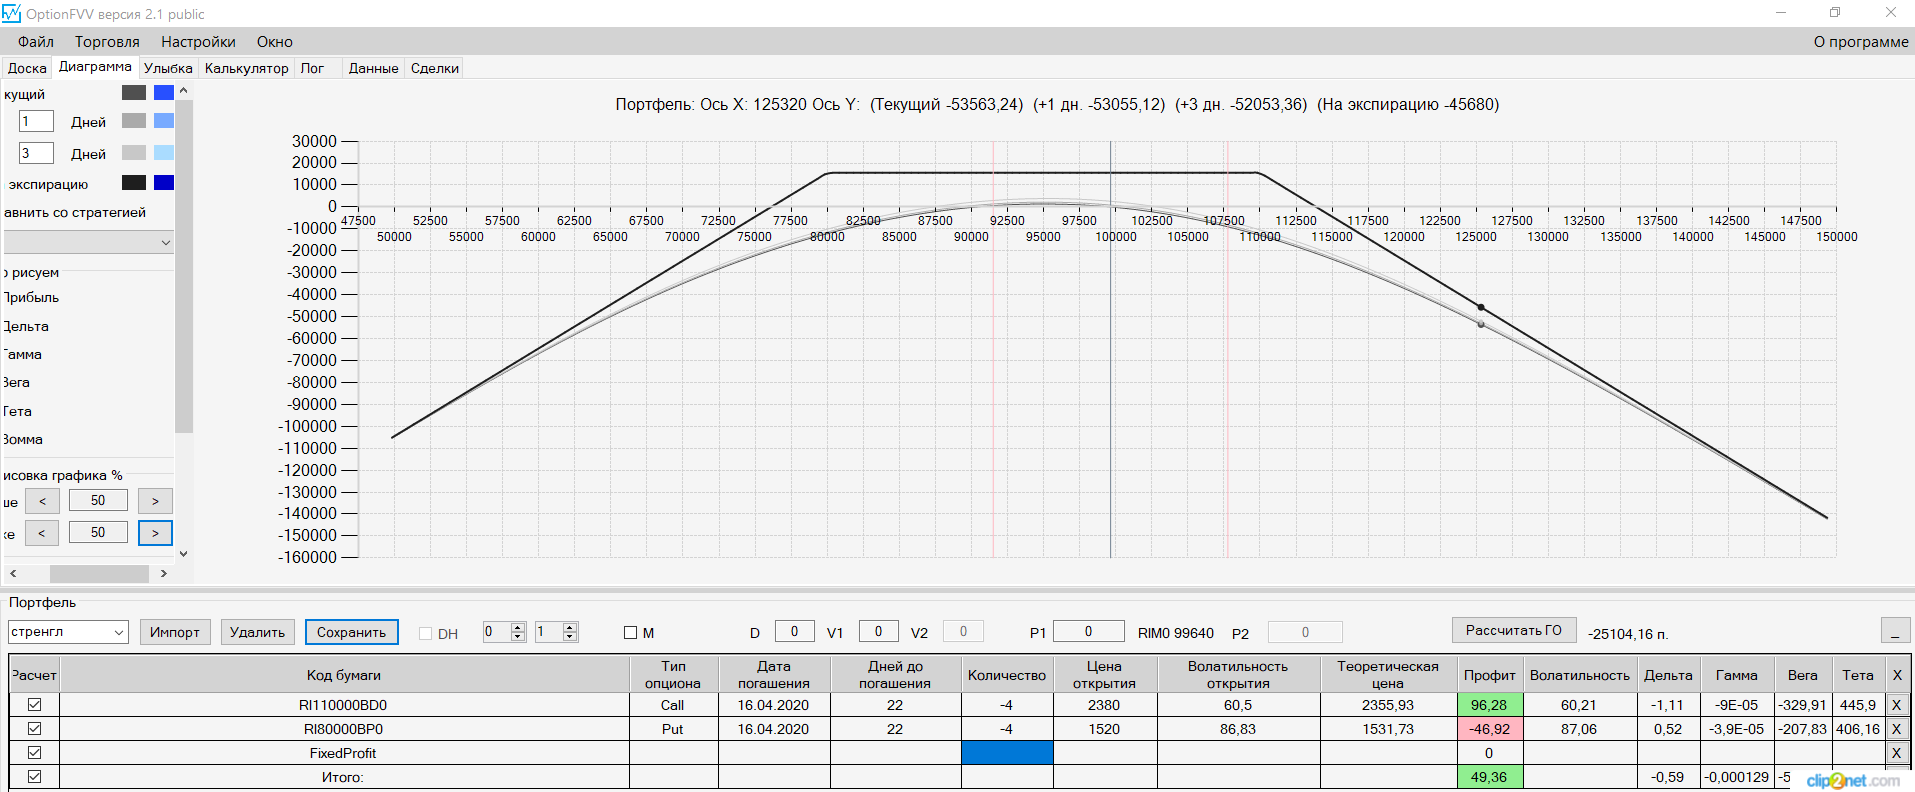Toggle the DH checkbox
This screenshot has width=1915, height=792.
(425, 633)
